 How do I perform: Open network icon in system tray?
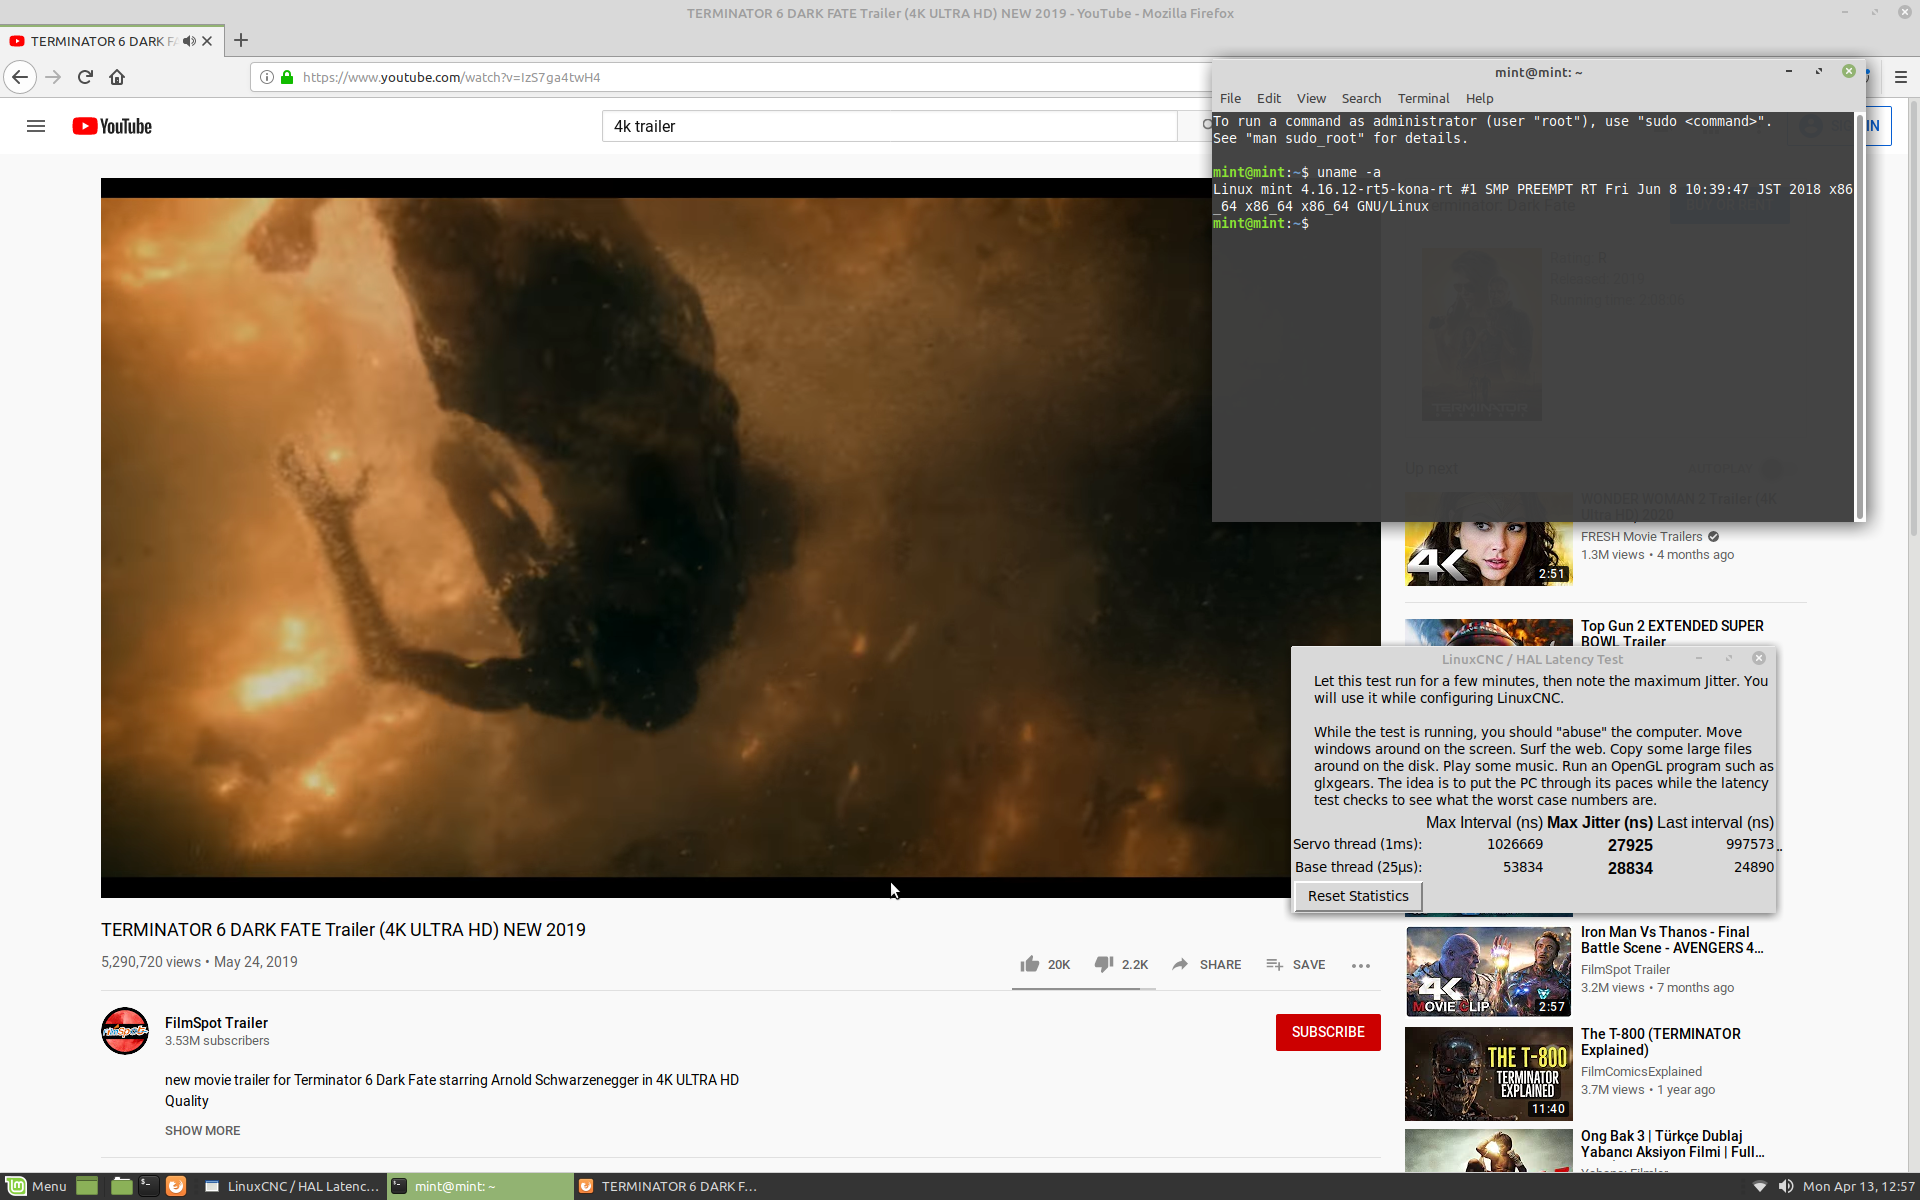[x=1760, y=1186]
